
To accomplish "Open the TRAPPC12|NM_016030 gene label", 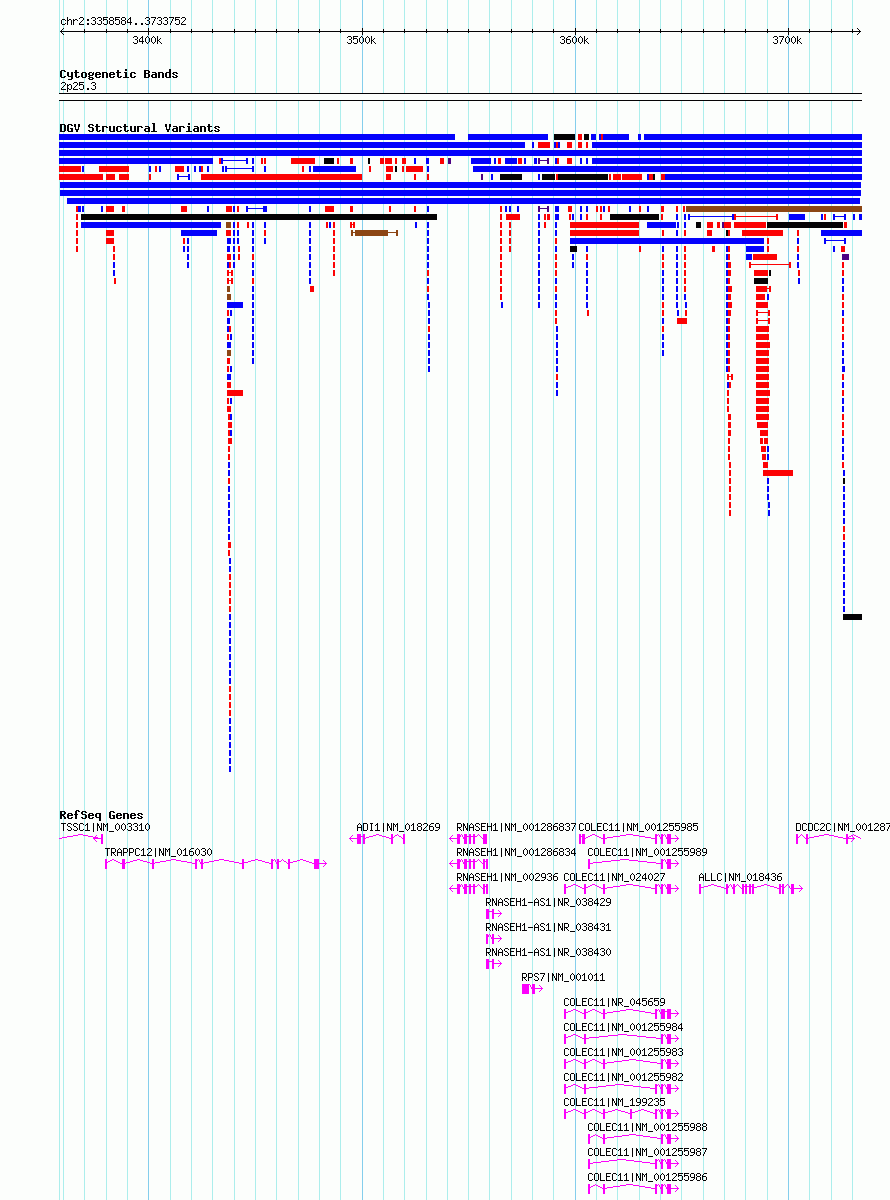I will [x=158, y=852].
